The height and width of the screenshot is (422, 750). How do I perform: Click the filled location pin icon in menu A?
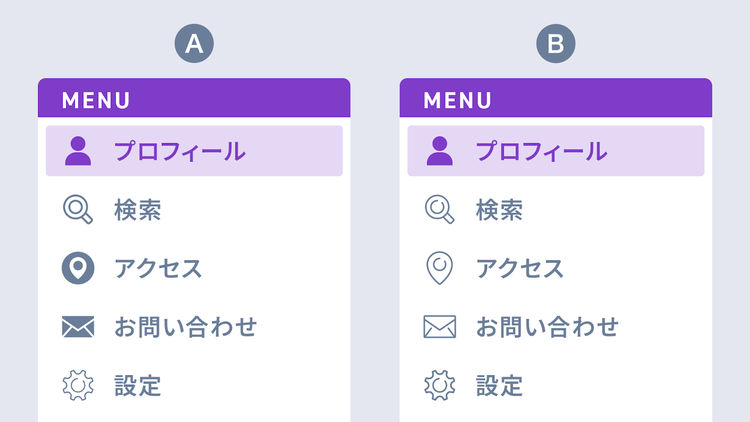point(78,268)
